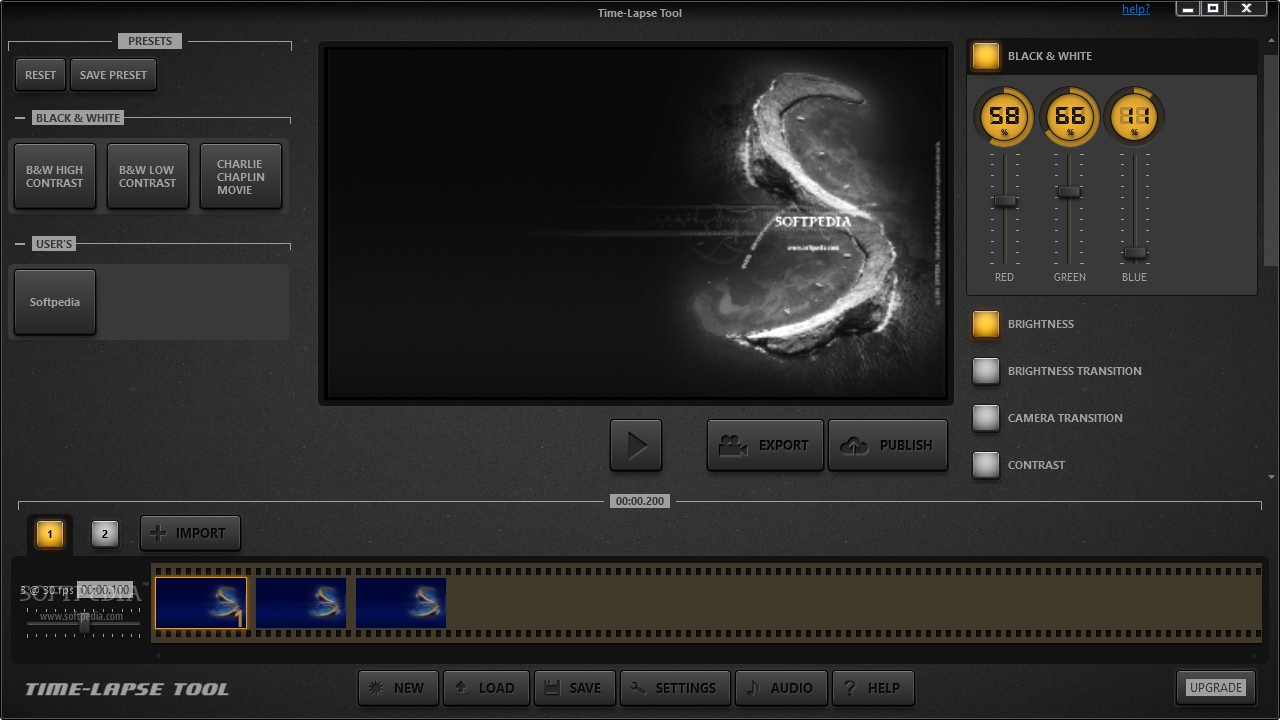Minimize the Time-Lapse Tool window

[1188, 9]
